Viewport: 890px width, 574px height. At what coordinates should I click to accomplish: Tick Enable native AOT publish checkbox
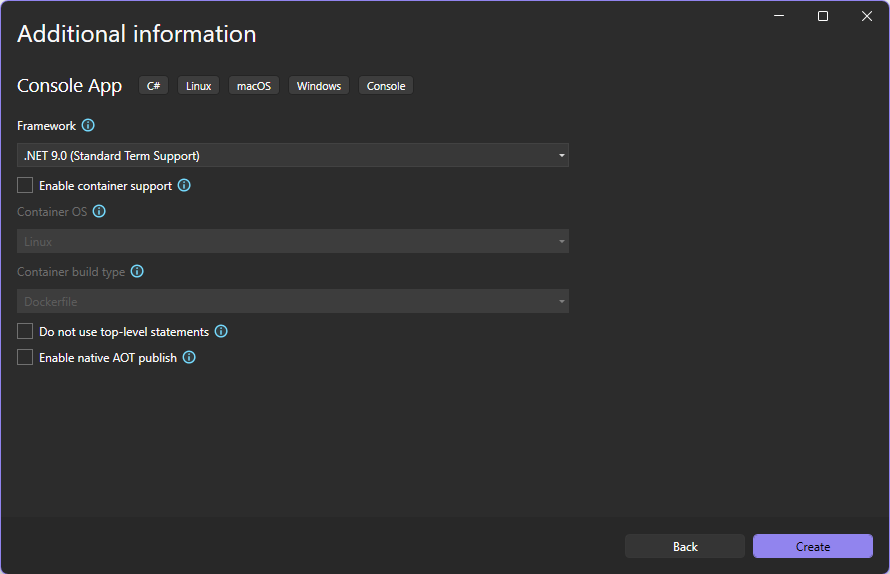(25, 357)
